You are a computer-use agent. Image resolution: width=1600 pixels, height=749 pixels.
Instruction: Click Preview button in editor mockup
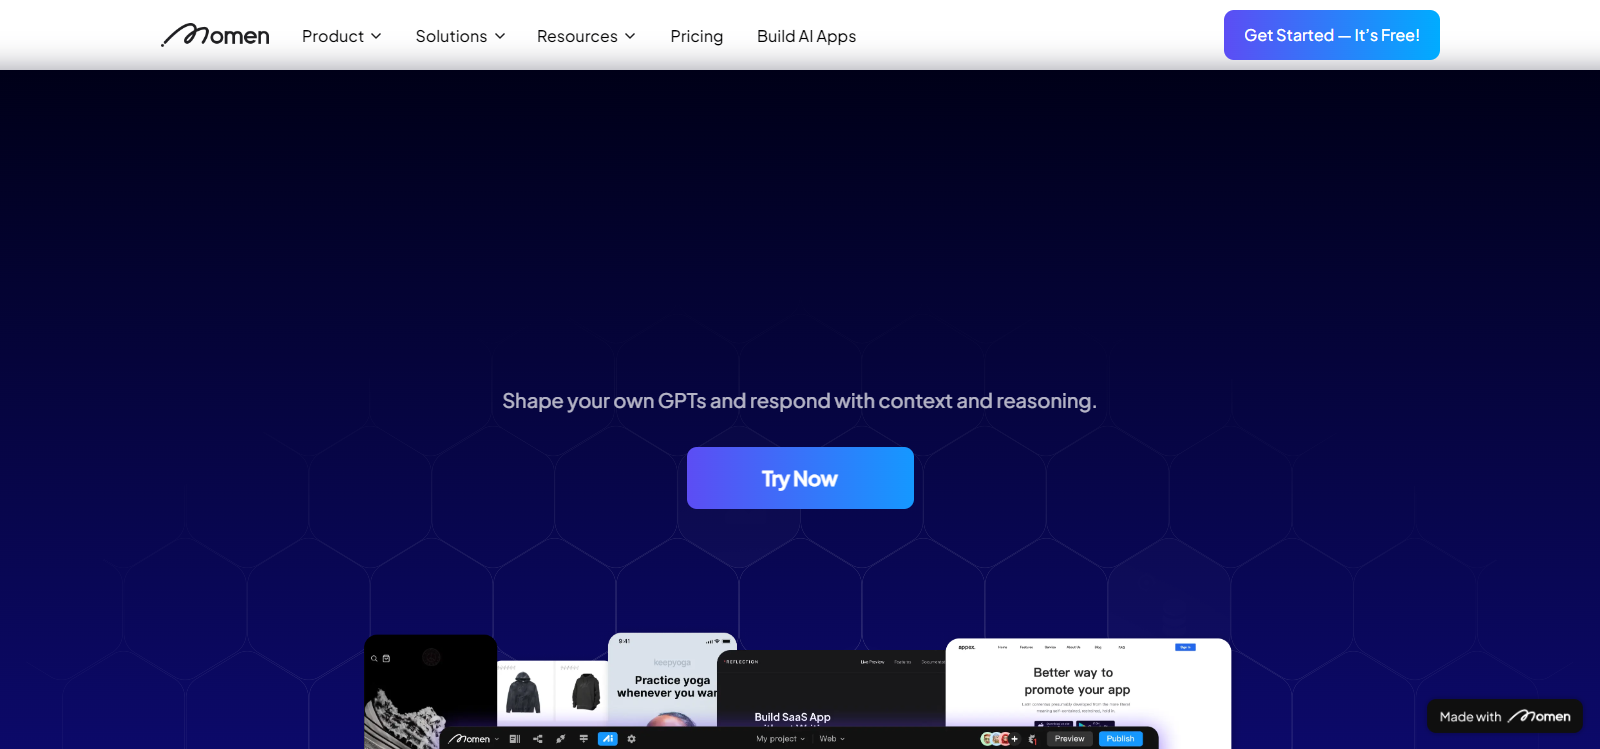[1069, 739]
